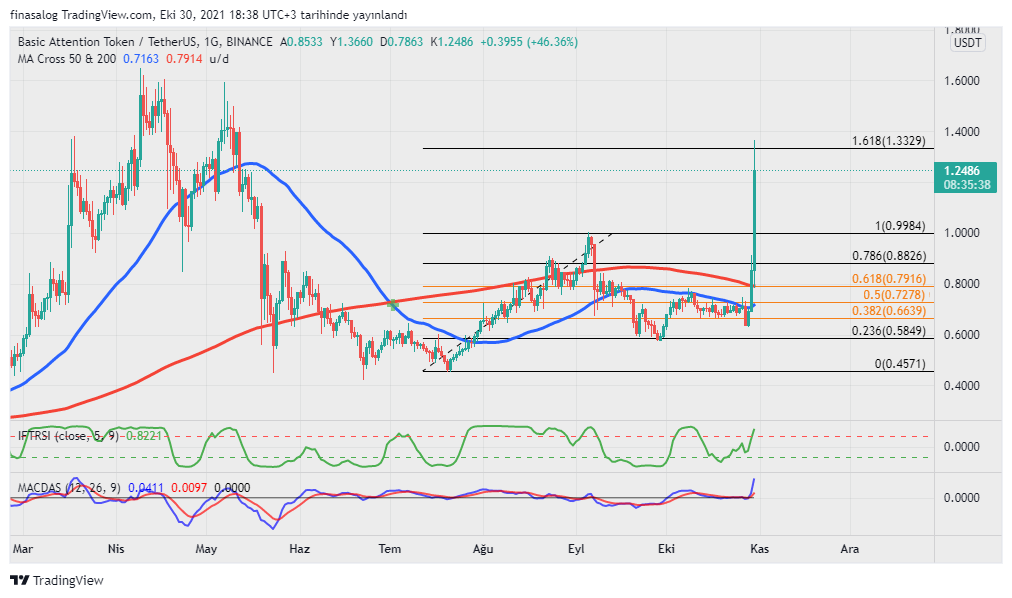The height and width of the screenshot is (598, 1012).
Task: Click the Eki label on time axis
Action: 666,549
